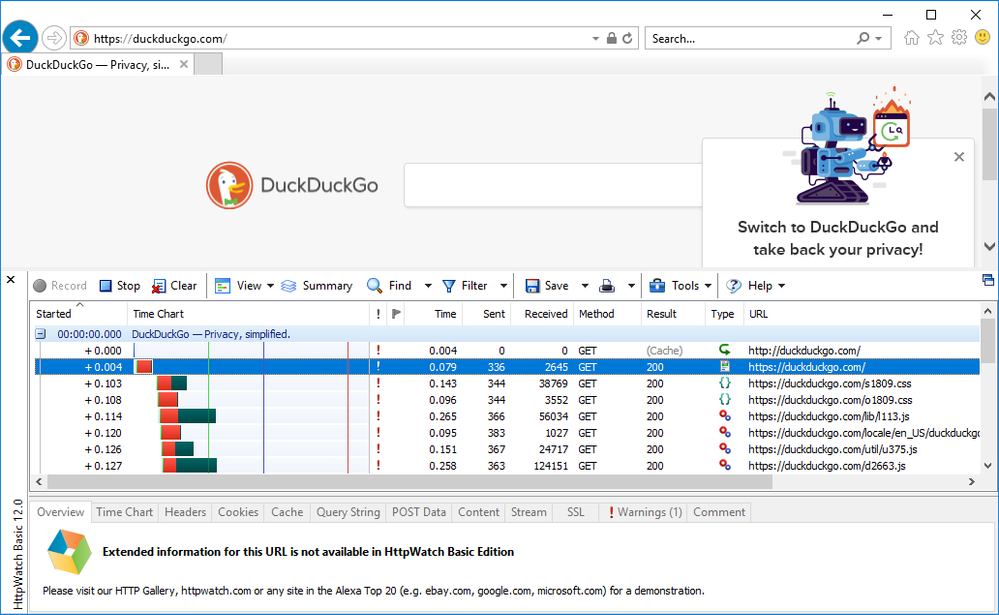Image resolution: width=999 pixels, height=615 pixels.
Task: Refresh the page via address bar reload icon
Action: point(628,38)
